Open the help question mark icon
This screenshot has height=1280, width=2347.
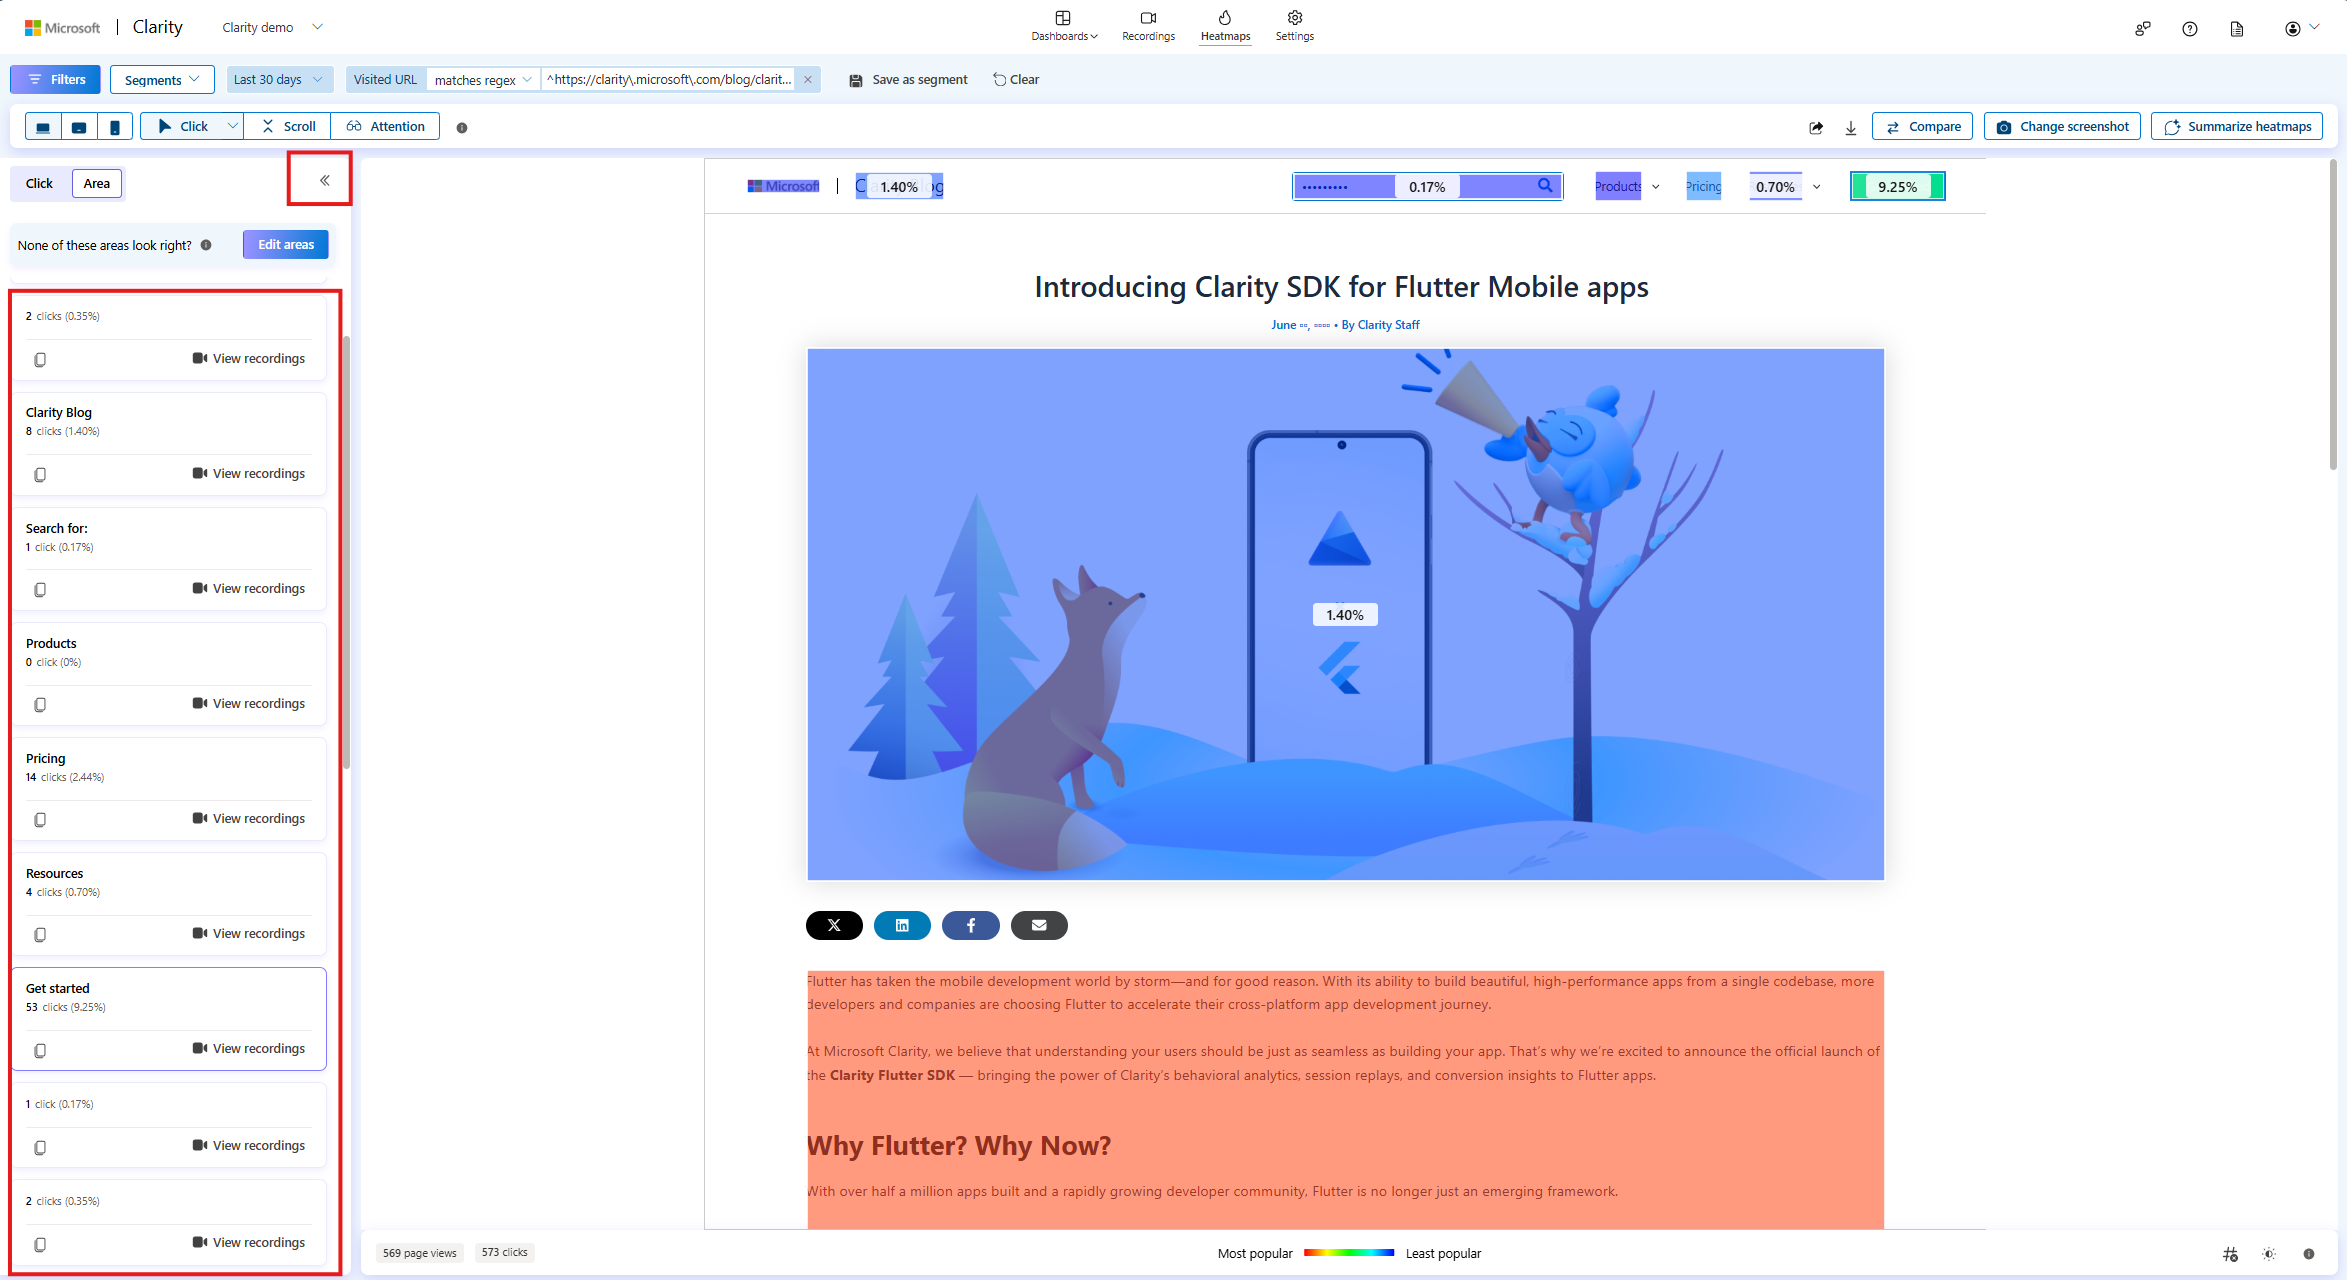(2190, 29)
